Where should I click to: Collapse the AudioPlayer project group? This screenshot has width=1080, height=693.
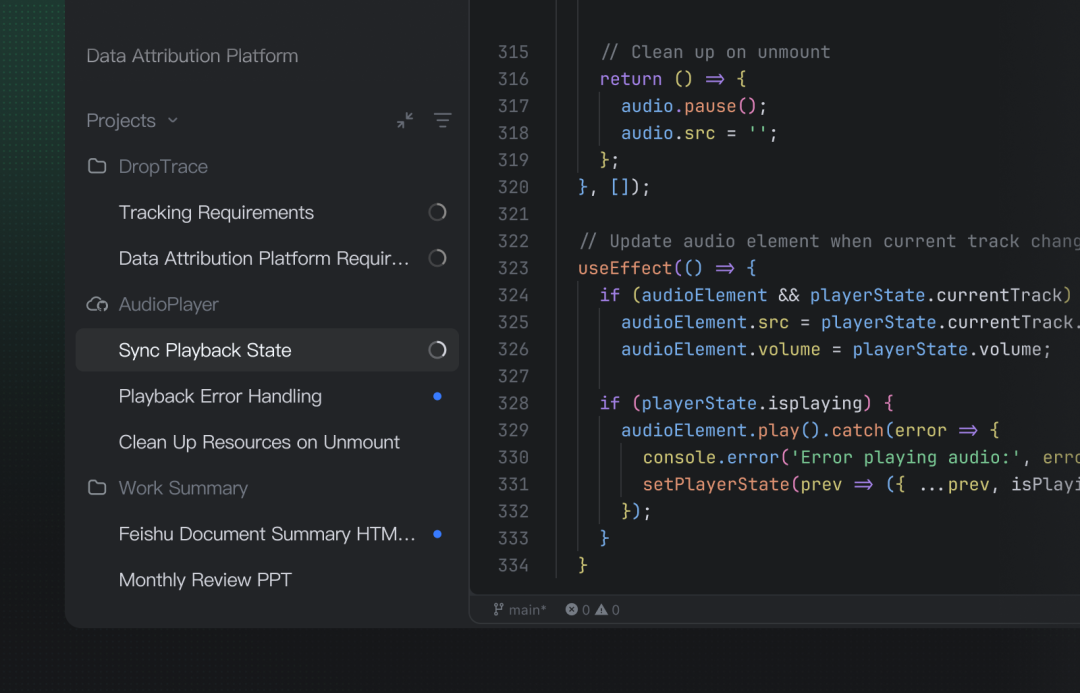pyautogui.click(x=169, y=304)
